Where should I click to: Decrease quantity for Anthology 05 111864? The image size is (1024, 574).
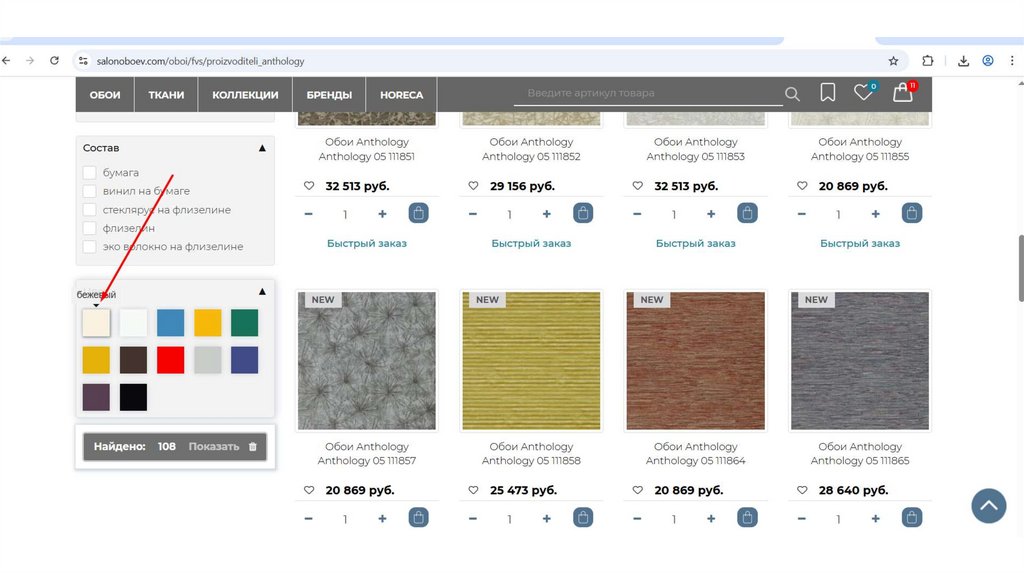click(637, 518)
